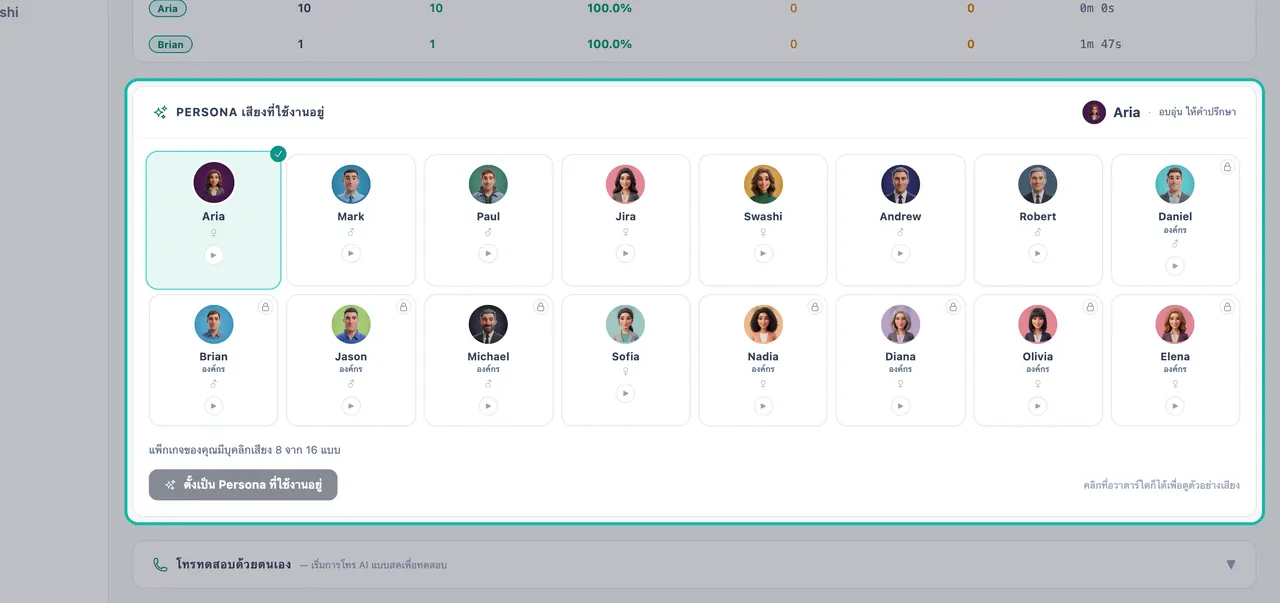Image resolution: width=1280 pixels, height=603 pixels.
Task: Play Sofia's voice sample
Action: coord(625,393)
